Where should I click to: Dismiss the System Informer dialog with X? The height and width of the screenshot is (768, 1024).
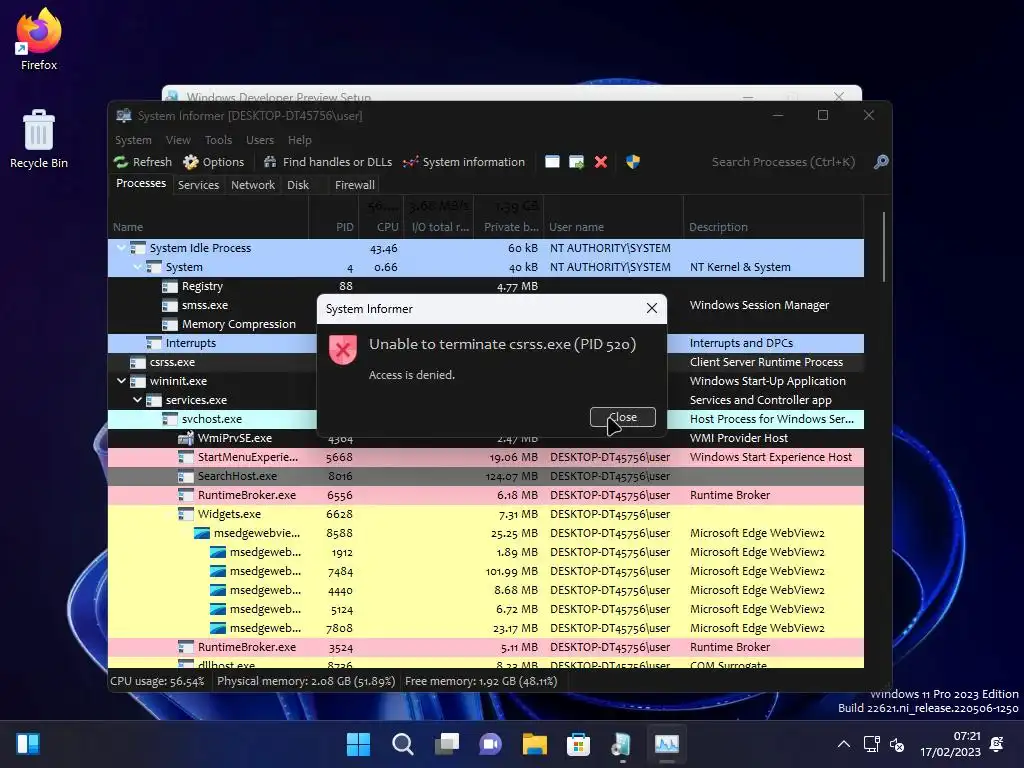pos(652,308)
